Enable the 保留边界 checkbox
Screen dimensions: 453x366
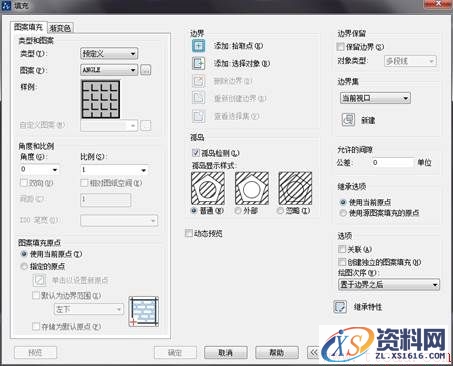click(340, 47)
